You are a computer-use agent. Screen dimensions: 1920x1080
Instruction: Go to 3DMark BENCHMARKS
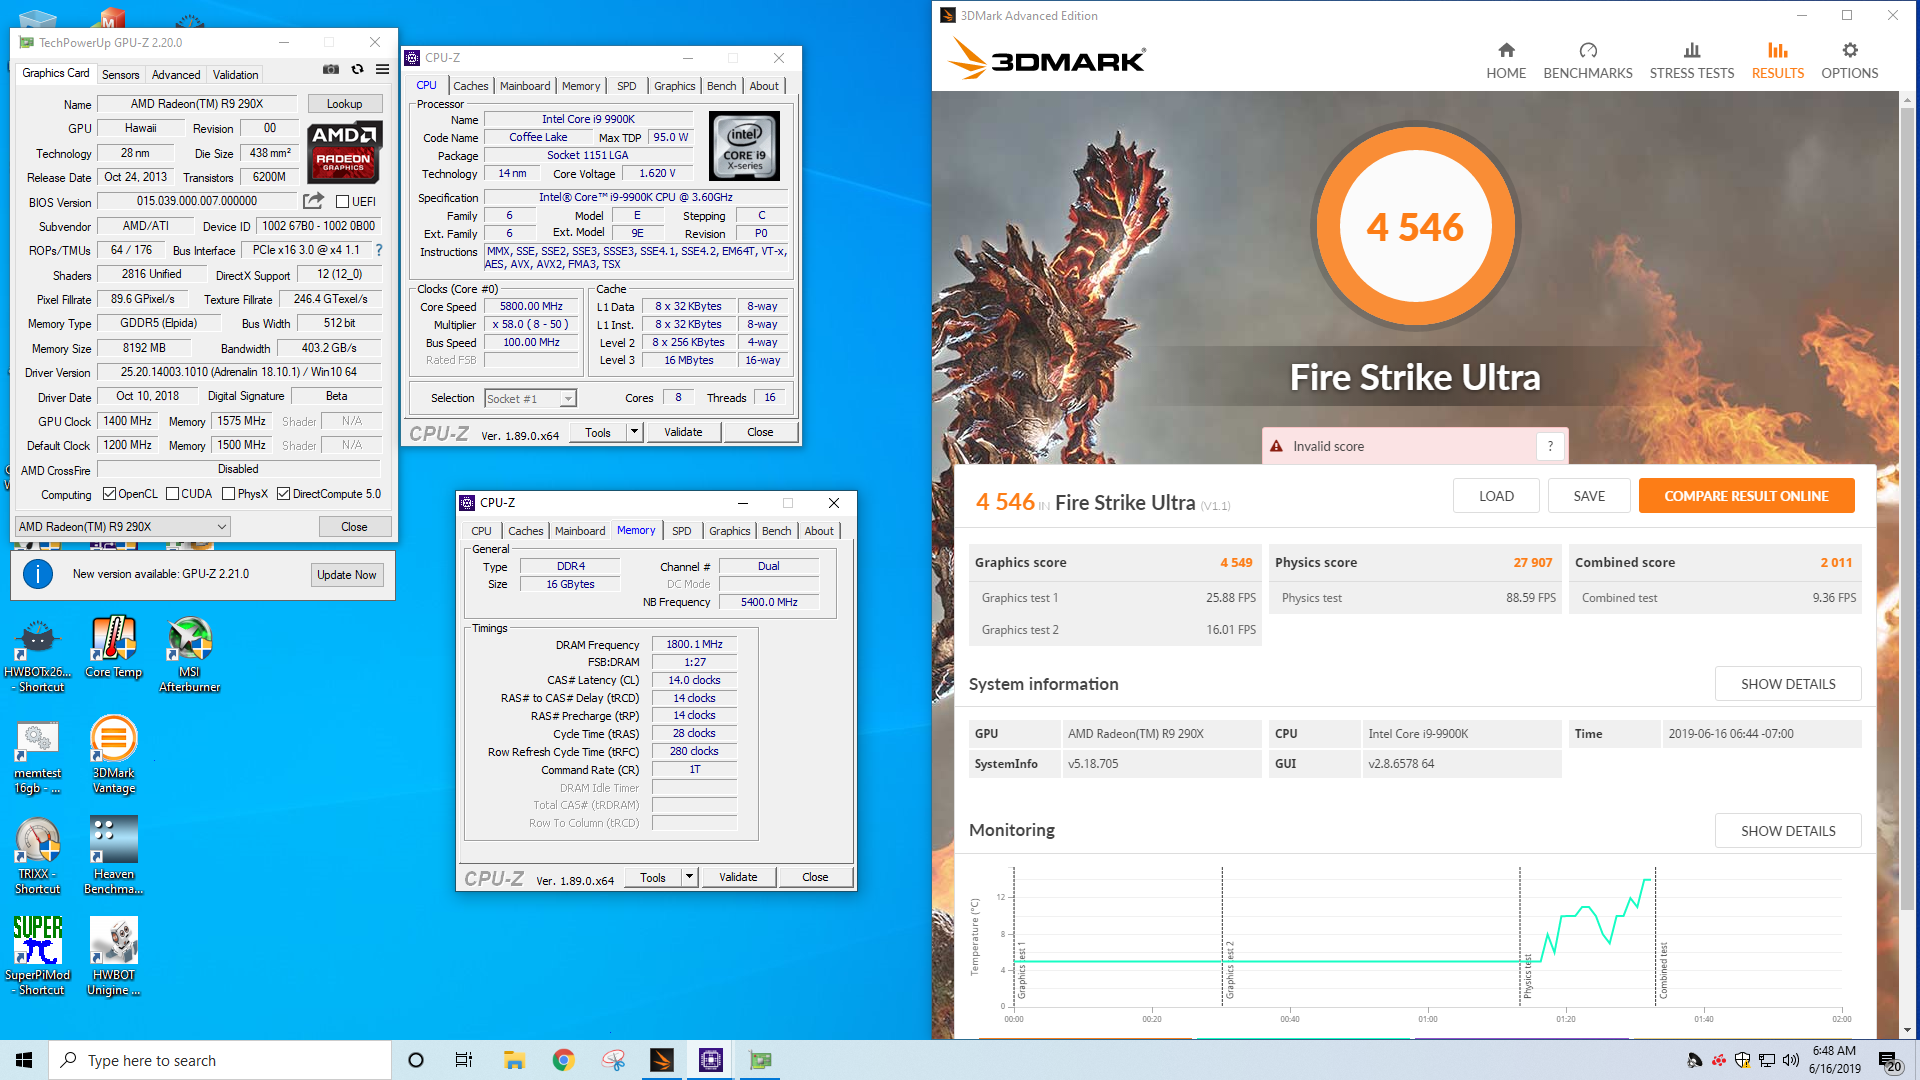pyautogui.click(x=1588, y=61)
